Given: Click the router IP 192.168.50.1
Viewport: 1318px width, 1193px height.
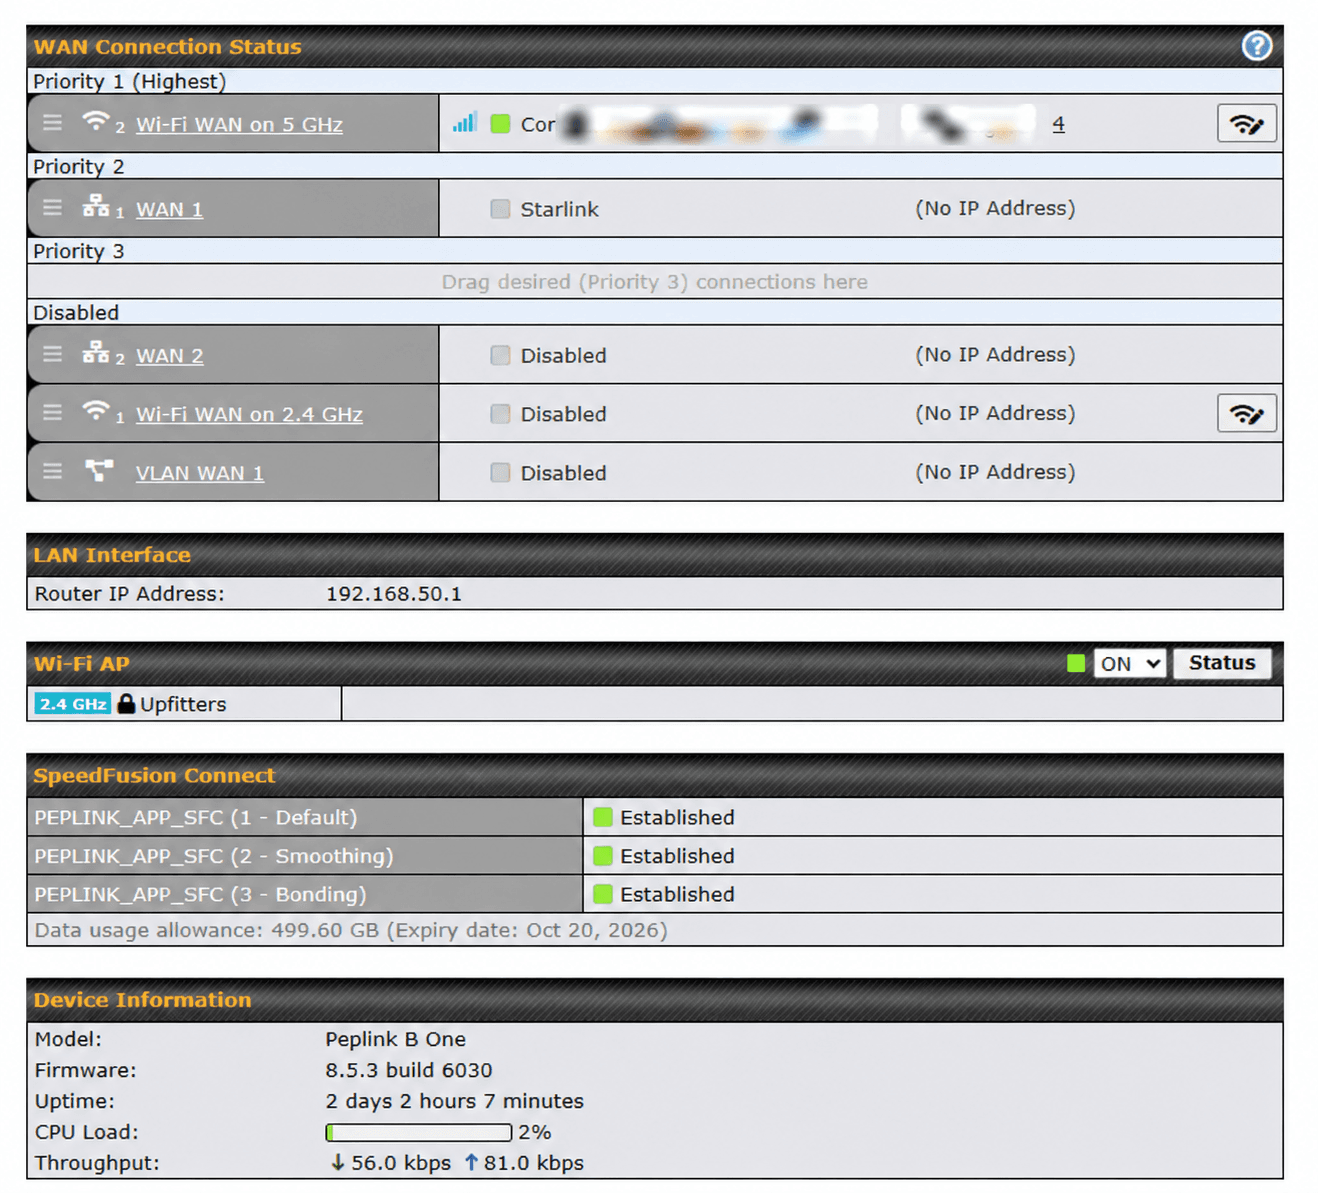Looking at the screenshot, I should 394,594.
